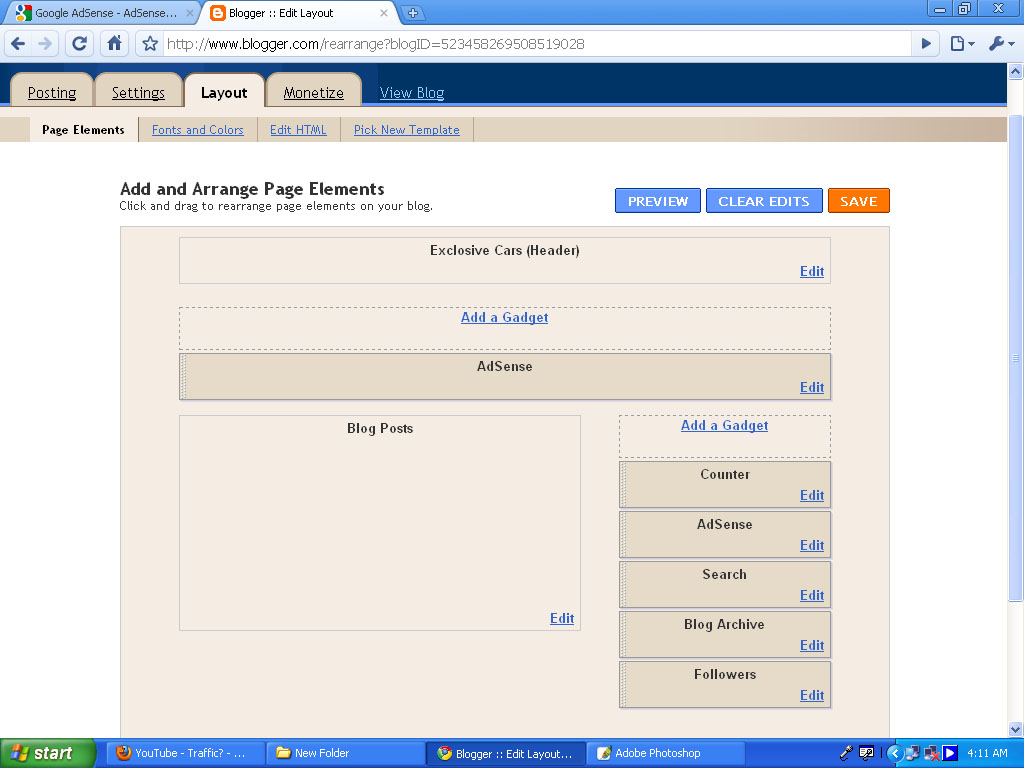1024x768 pixels.
Task: Restore down the browser window
Action: pyautogui.click(x=964, y=8)
